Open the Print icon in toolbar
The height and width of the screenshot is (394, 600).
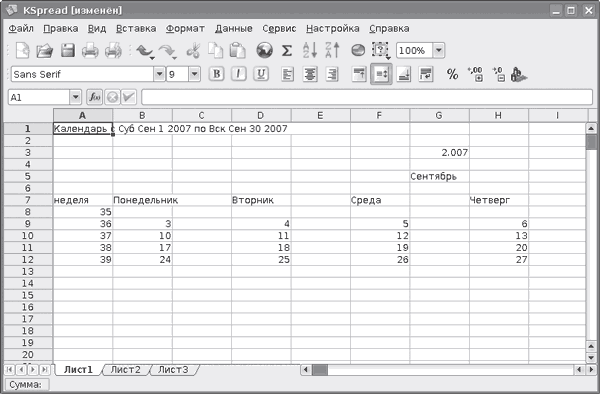click(x=90, y=50)
